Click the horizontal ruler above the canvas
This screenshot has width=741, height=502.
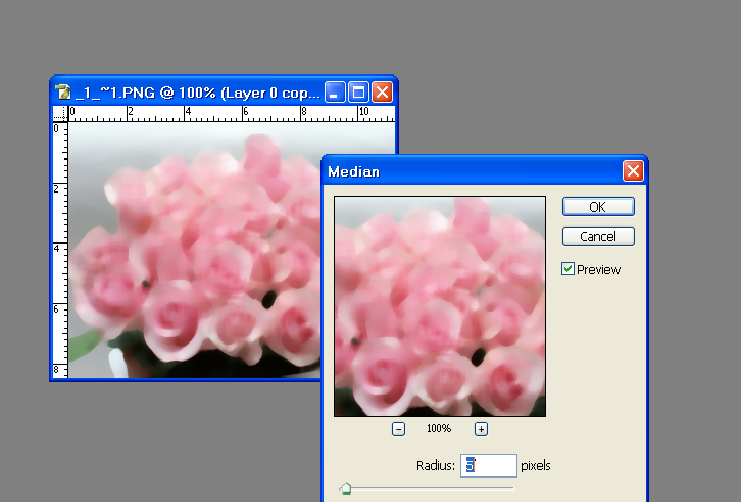click(x=200, y=113)
